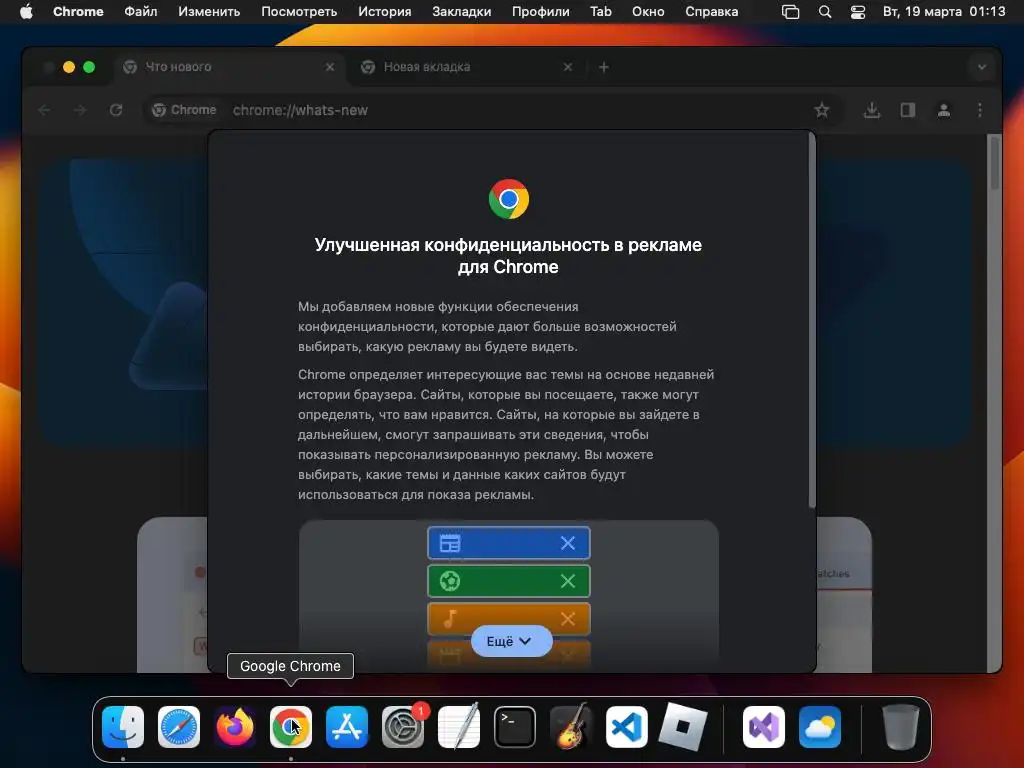Open the Изменить menu
Image resolution: width=1024 pixels, height=768 pixels.
point(209,12)
